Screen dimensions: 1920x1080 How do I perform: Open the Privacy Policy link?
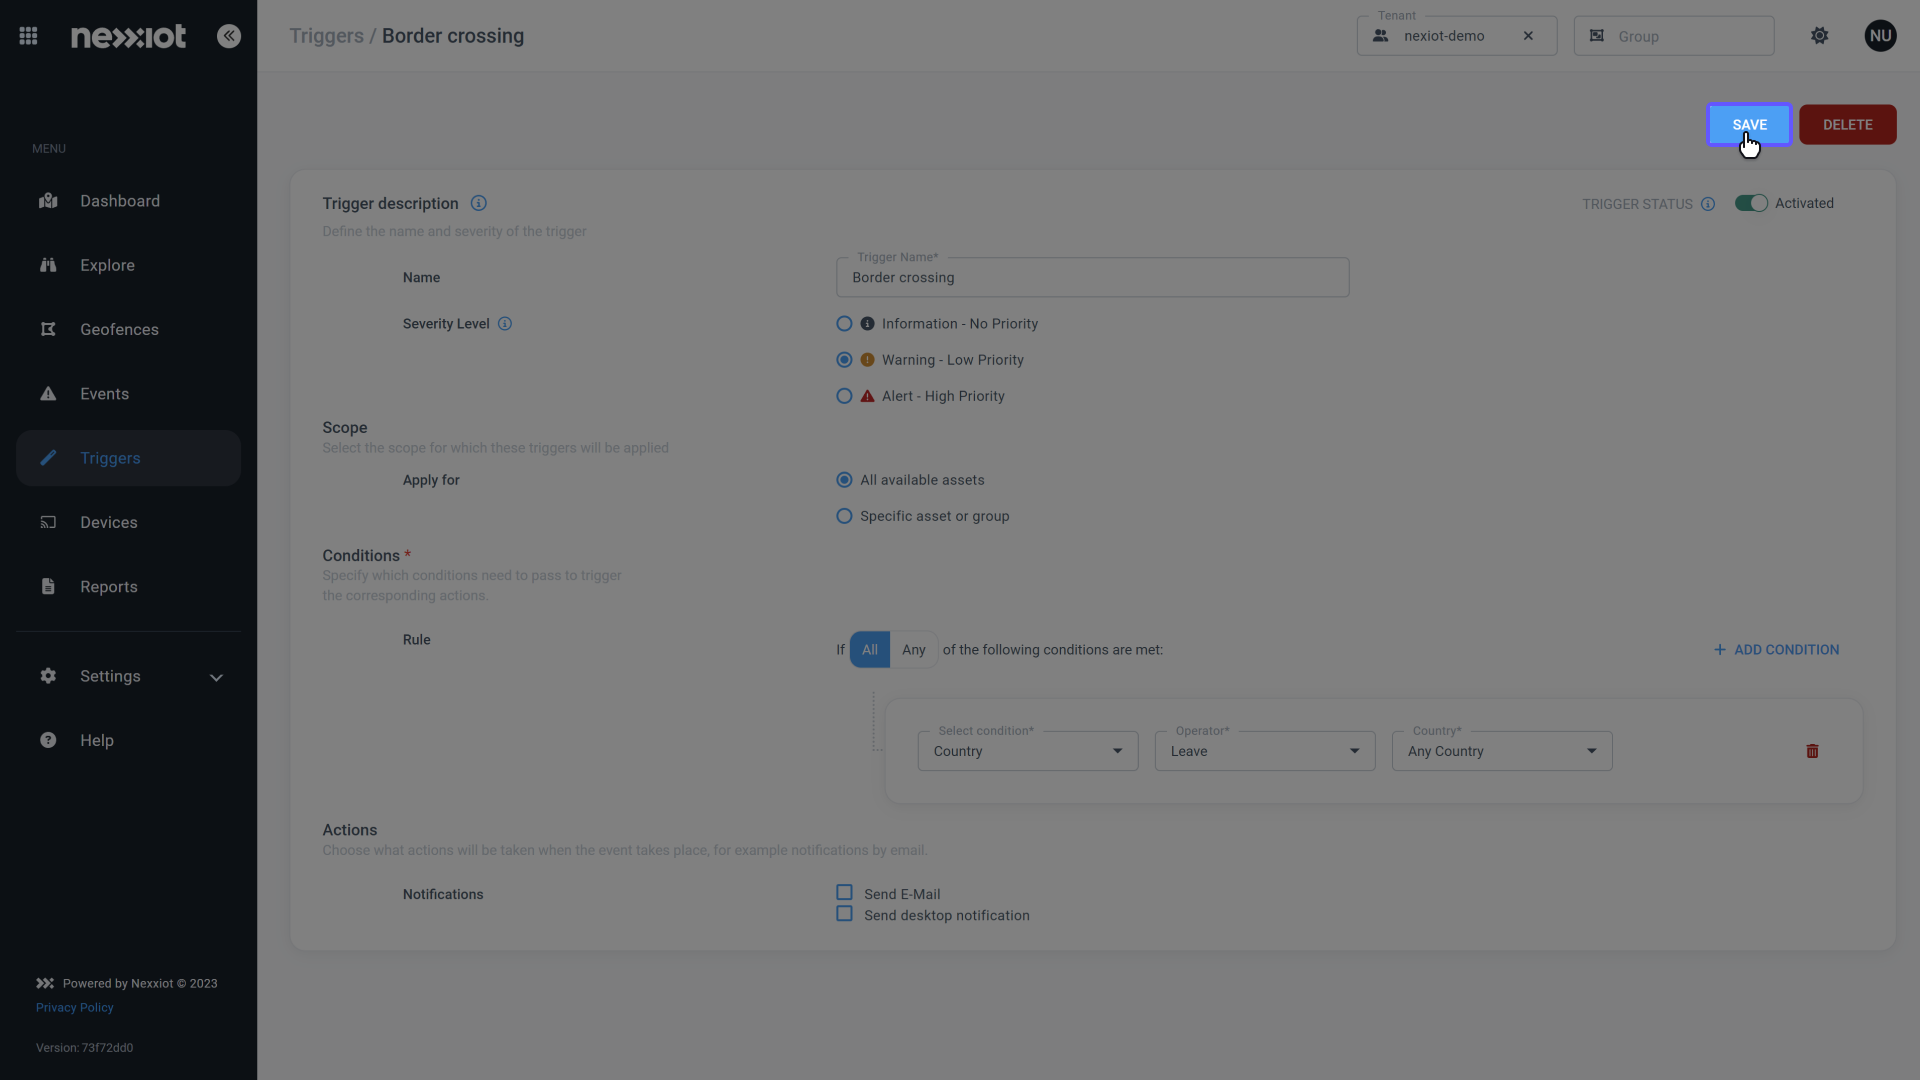coord(75,1008)
